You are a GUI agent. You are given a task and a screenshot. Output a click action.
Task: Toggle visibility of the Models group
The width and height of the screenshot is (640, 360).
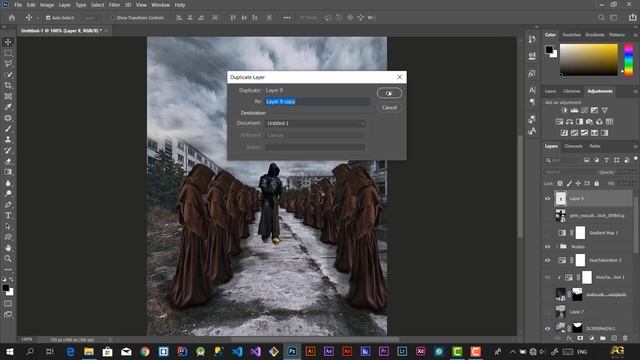click(x=548, y=247)
